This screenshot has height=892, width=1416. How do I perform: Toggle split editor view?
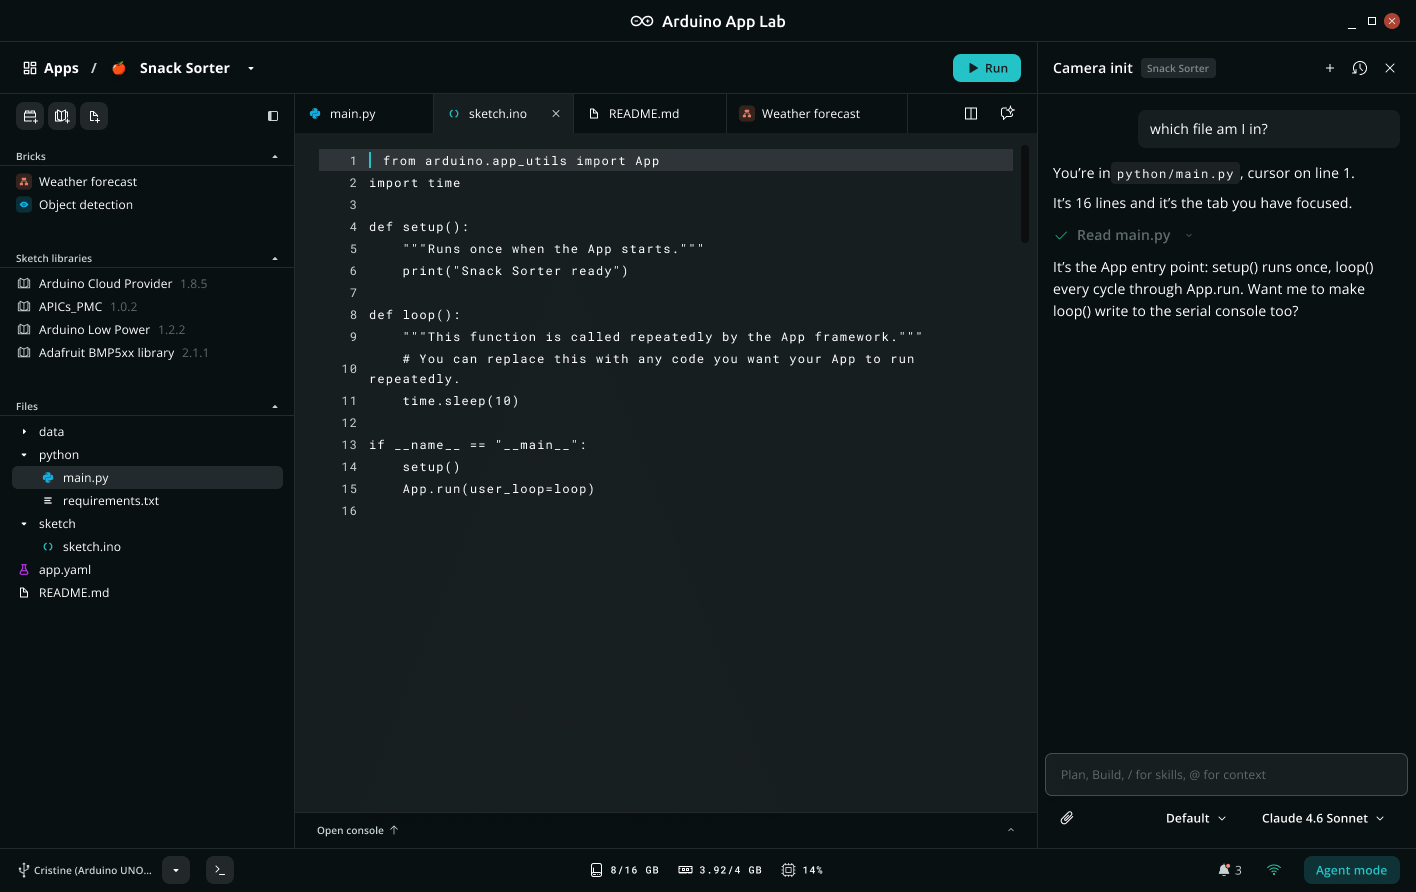(x=970, y=113)
